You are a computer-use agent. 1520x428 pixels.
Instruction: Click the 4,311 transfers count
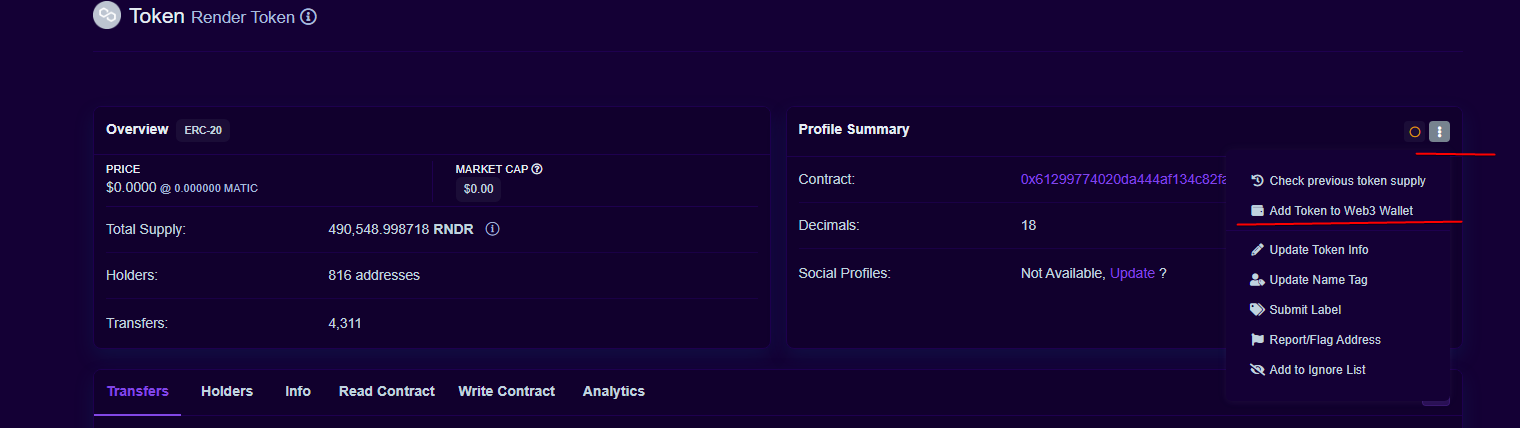pyautogui.click(x=344, y=323)
